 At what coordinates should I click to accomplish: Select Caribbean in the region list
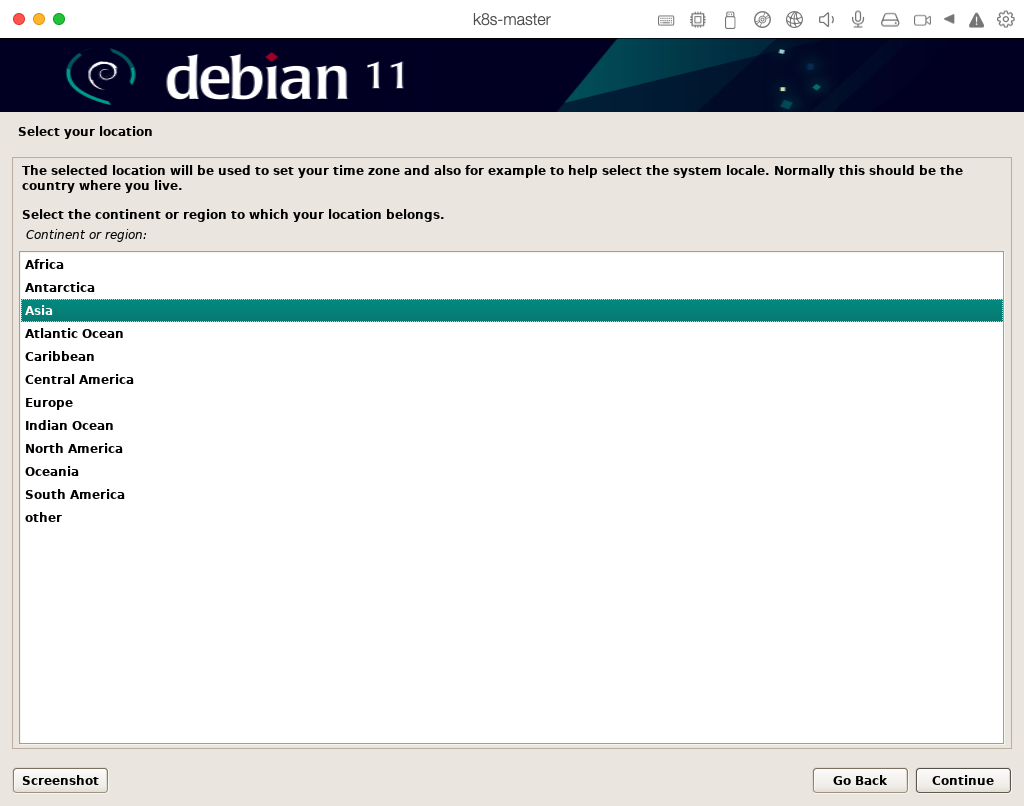(x=511, y=357)
